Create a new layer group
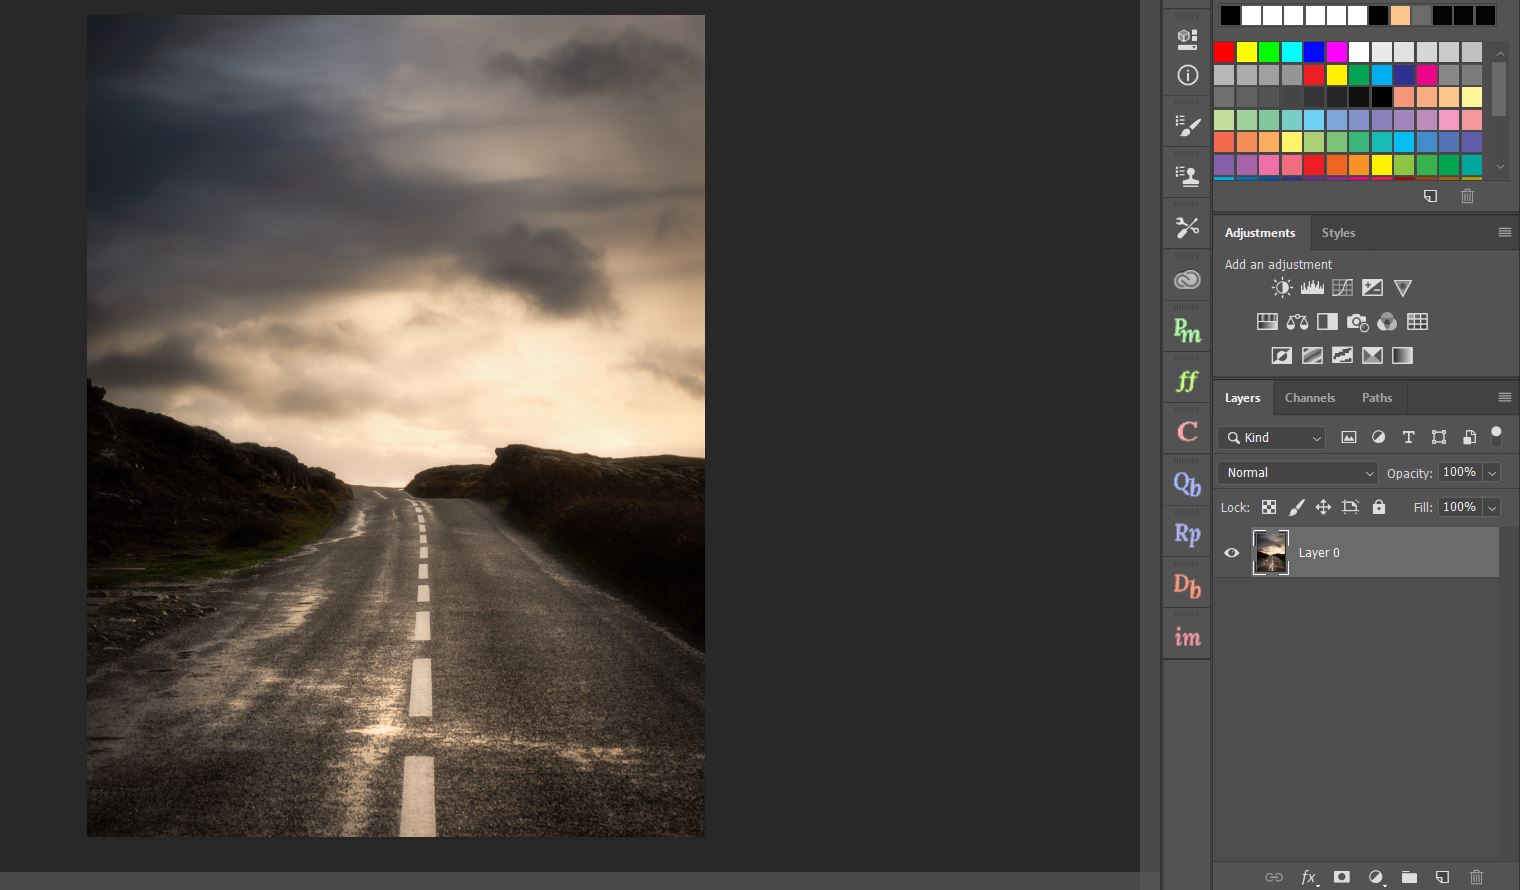Viewport: 1520px width, 890px height. 1409,877
